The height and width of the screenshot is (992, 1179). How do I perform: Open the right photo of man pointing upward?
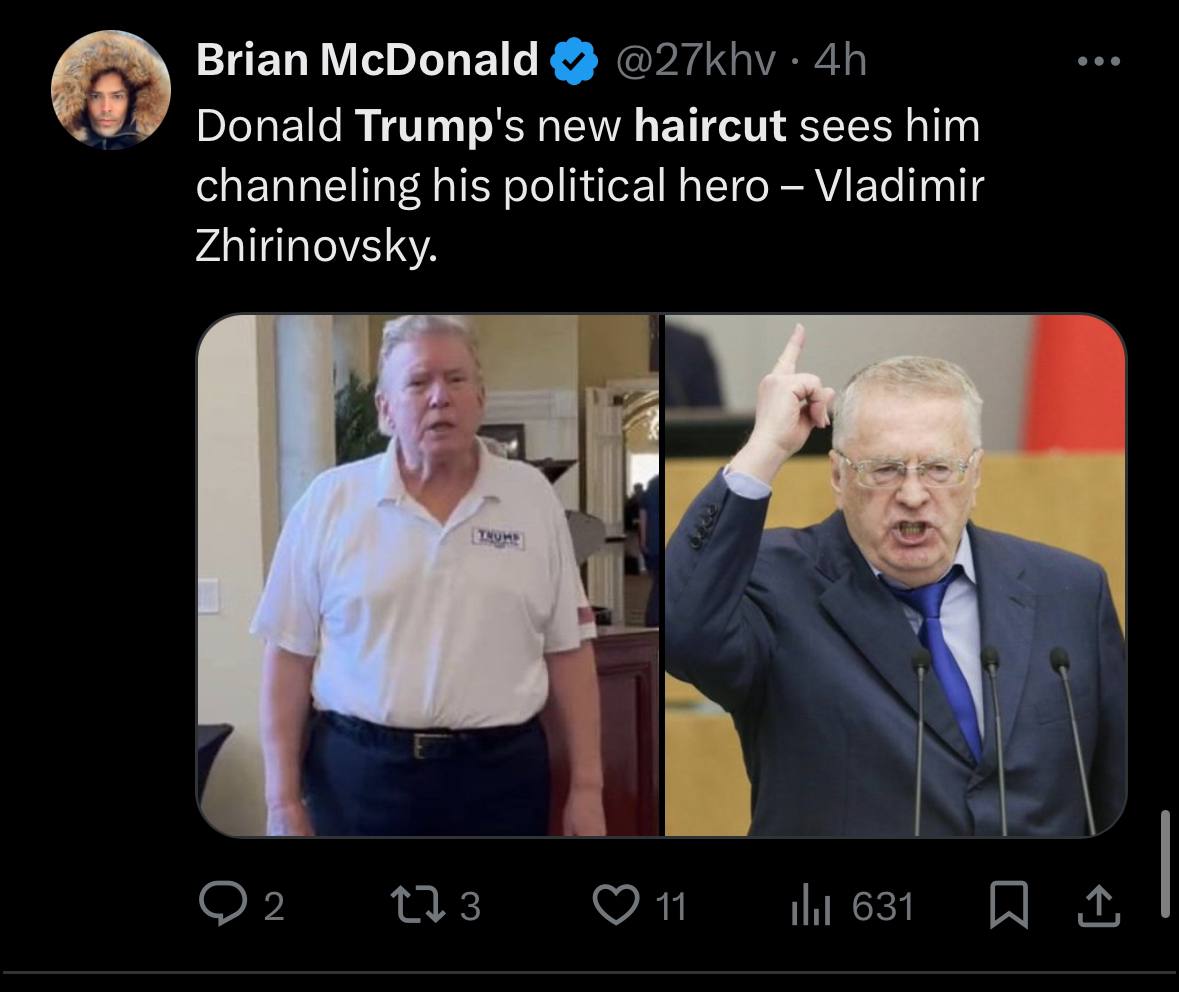click(x=895, y=575)
